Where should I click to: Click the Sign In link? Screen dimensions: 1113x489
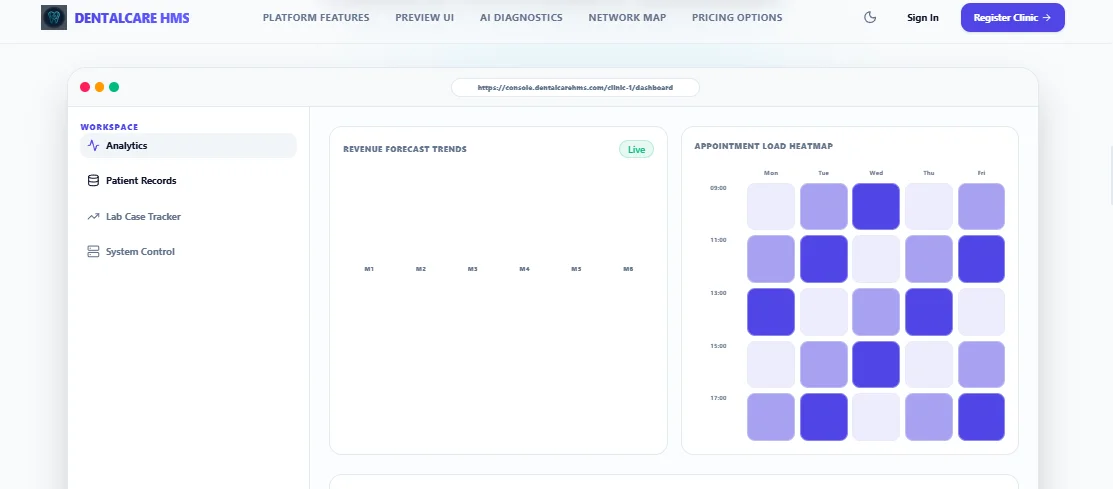pyautogui.click(x=923, y=18)
